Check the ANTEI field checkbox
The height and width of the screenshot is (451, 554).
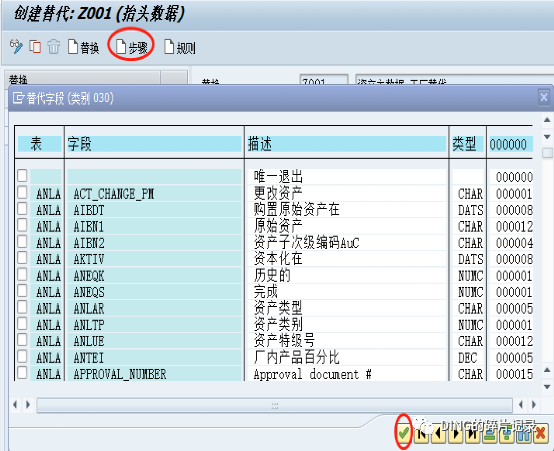[x=22, y=356]
